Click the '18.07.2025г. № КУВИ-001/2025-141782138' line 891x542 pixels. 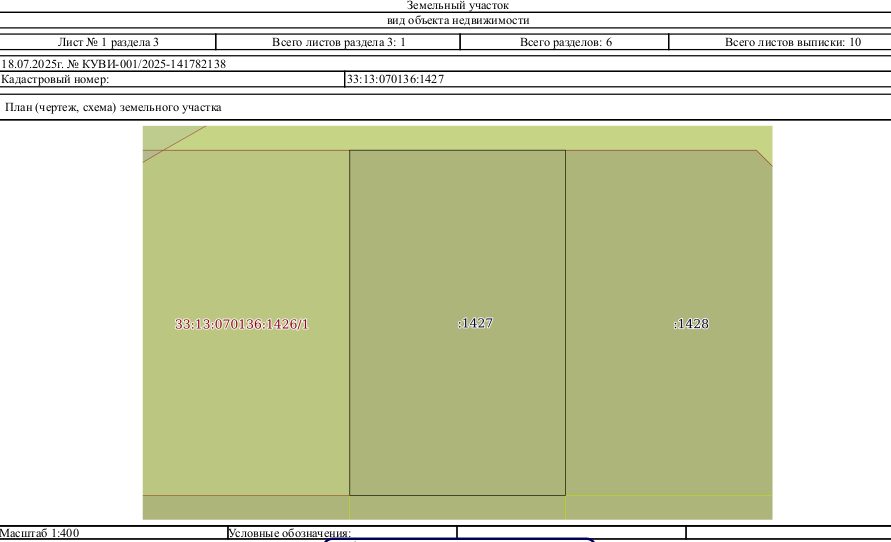pos(114,64)
